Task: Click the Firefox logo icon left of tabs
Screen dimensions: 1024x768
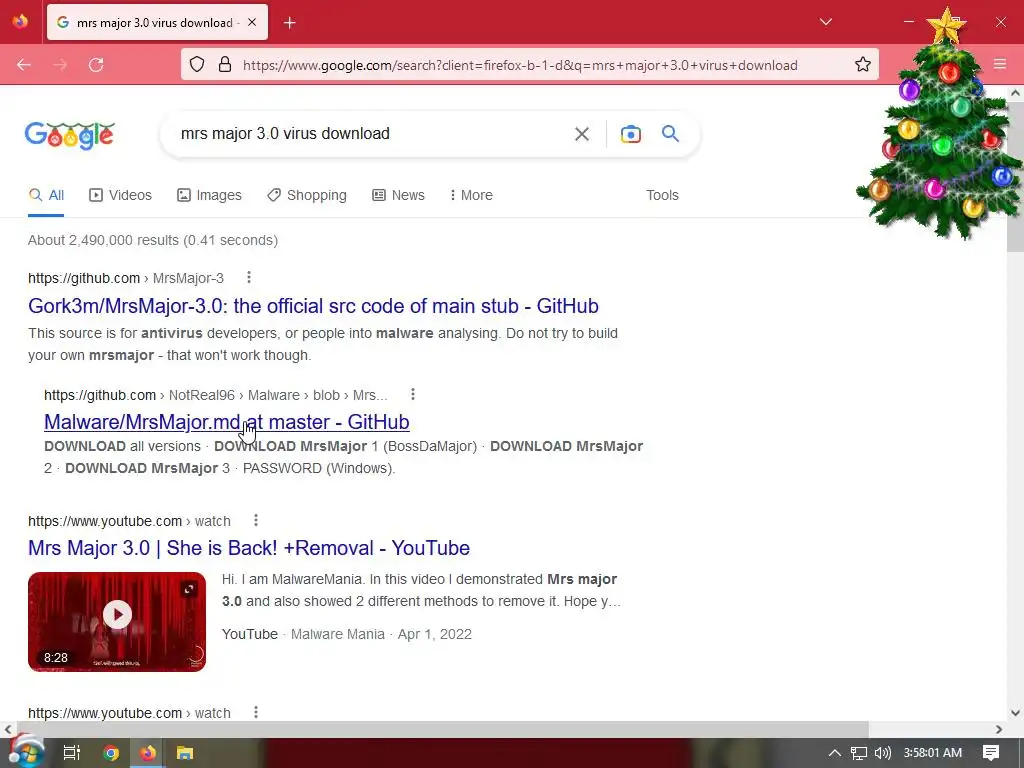Action: click(20, 22)
